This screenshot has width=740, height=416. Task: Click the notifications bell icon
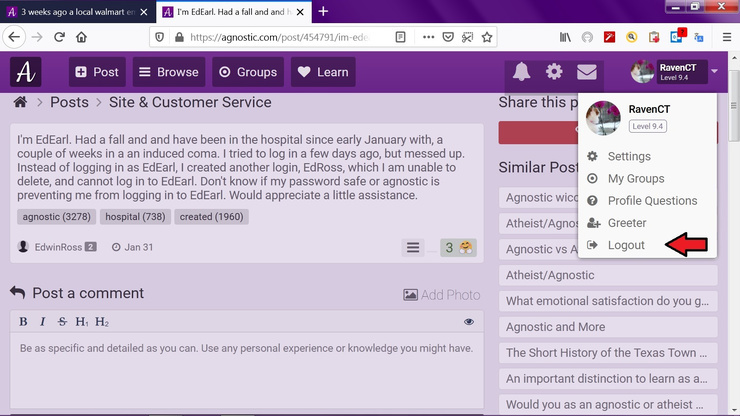pos(521,72)
